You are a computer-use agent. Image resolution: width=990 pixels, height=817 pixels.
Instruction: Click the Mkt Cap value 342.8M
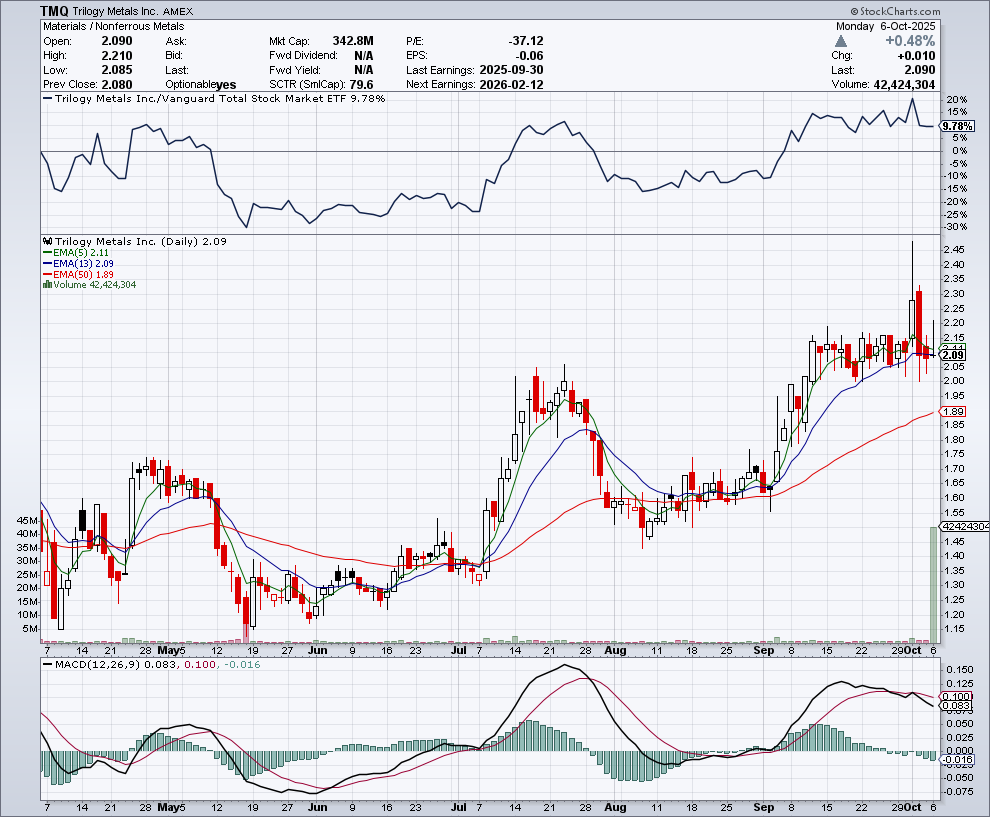353,41
